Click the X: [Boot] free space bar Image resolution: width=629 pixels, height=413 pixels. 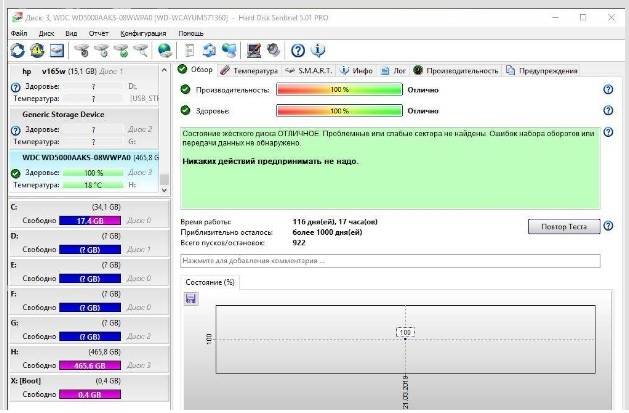click(x=90, y=395)
